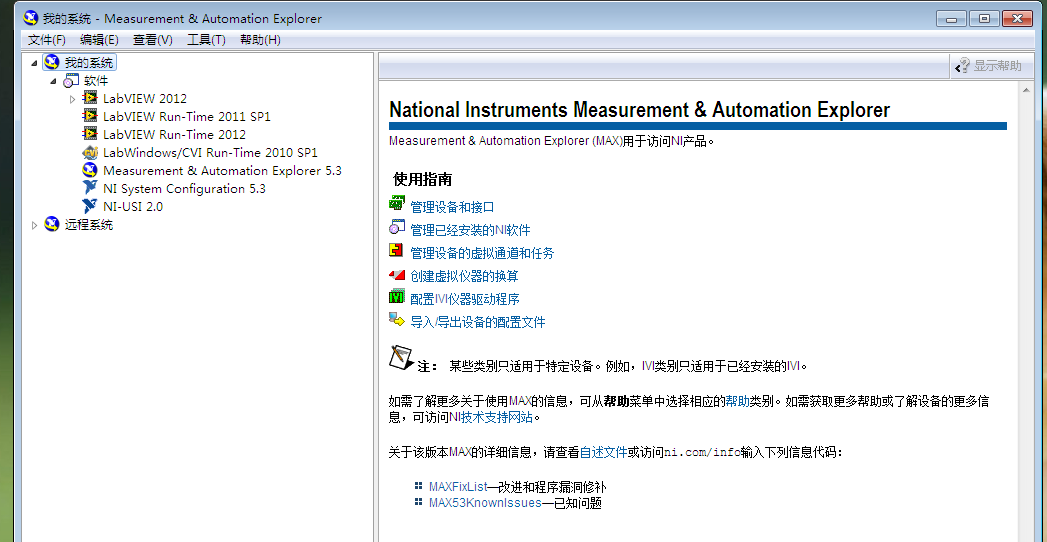Collapse the 软件 tree node
Image resolution: width=1047 pixels, height=542 pixels.
click(x=53, y=81)
